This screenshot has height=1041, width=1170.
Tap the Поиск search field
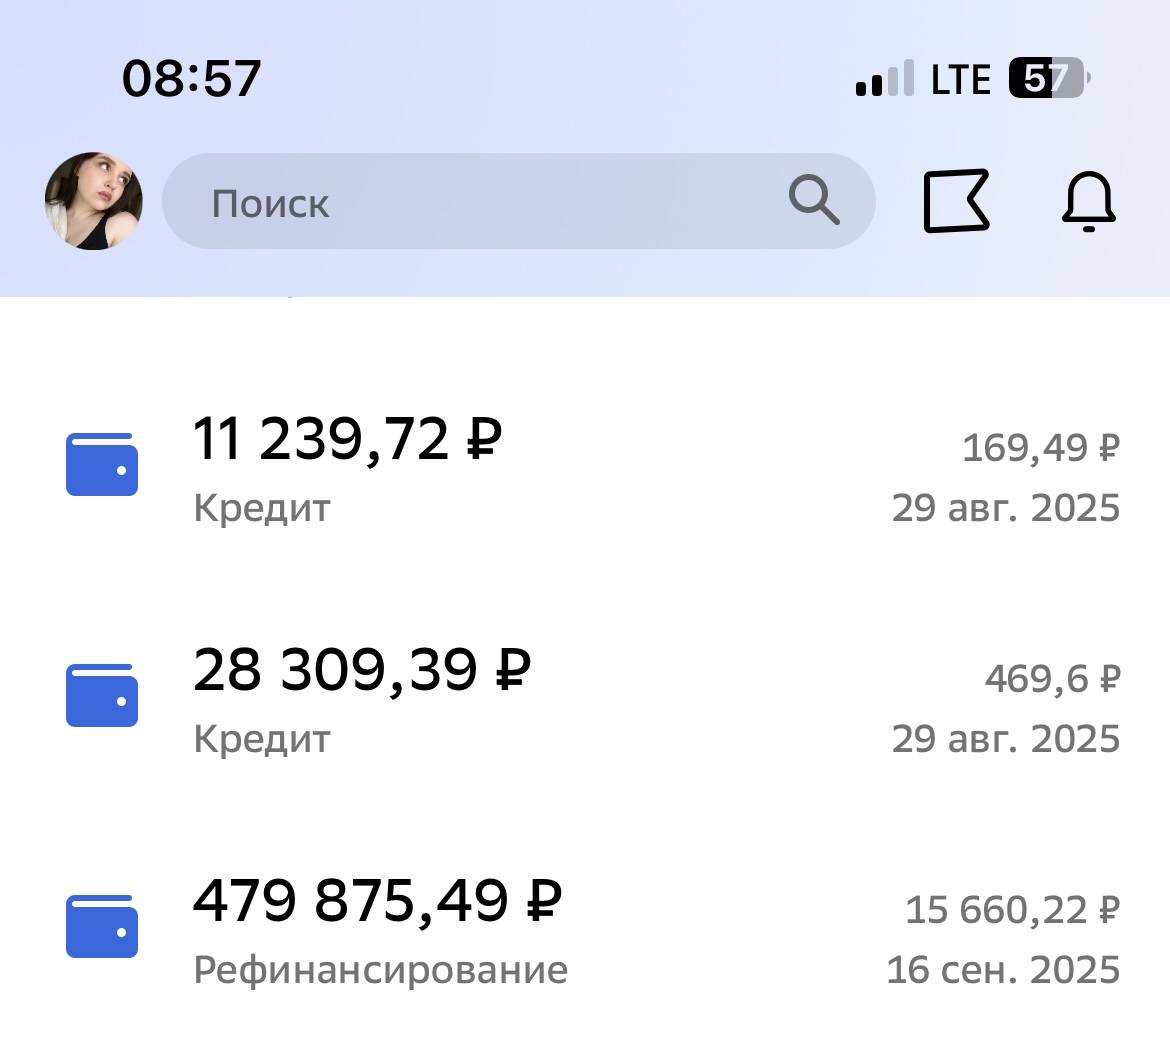coord(450,201)
